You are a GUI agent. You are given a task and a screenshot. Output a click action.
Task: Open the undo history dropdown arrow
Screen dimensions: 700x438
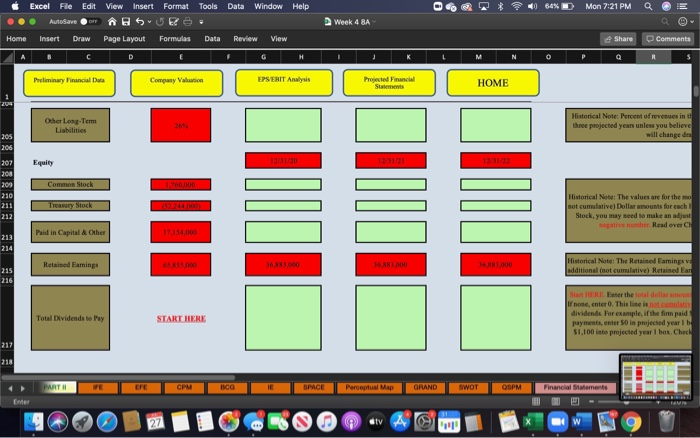pyautogui.click(x=149, y=21)
